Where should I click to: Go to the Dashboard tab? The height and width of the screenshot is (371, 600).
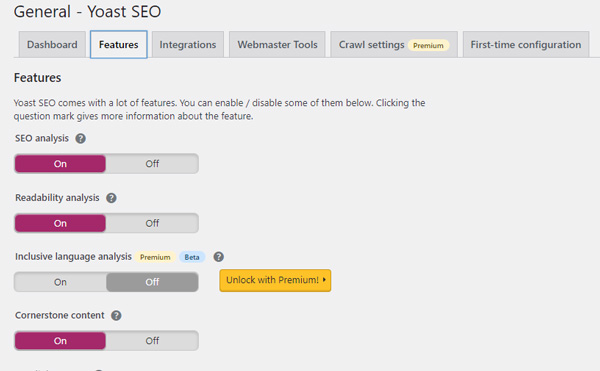52,45
